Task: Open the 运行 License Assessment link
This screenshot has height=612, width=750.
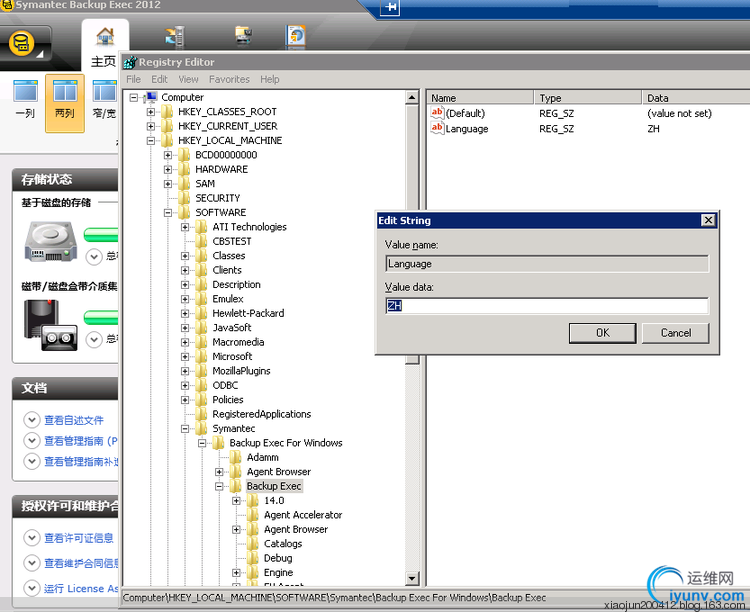Action: (81, 589)
